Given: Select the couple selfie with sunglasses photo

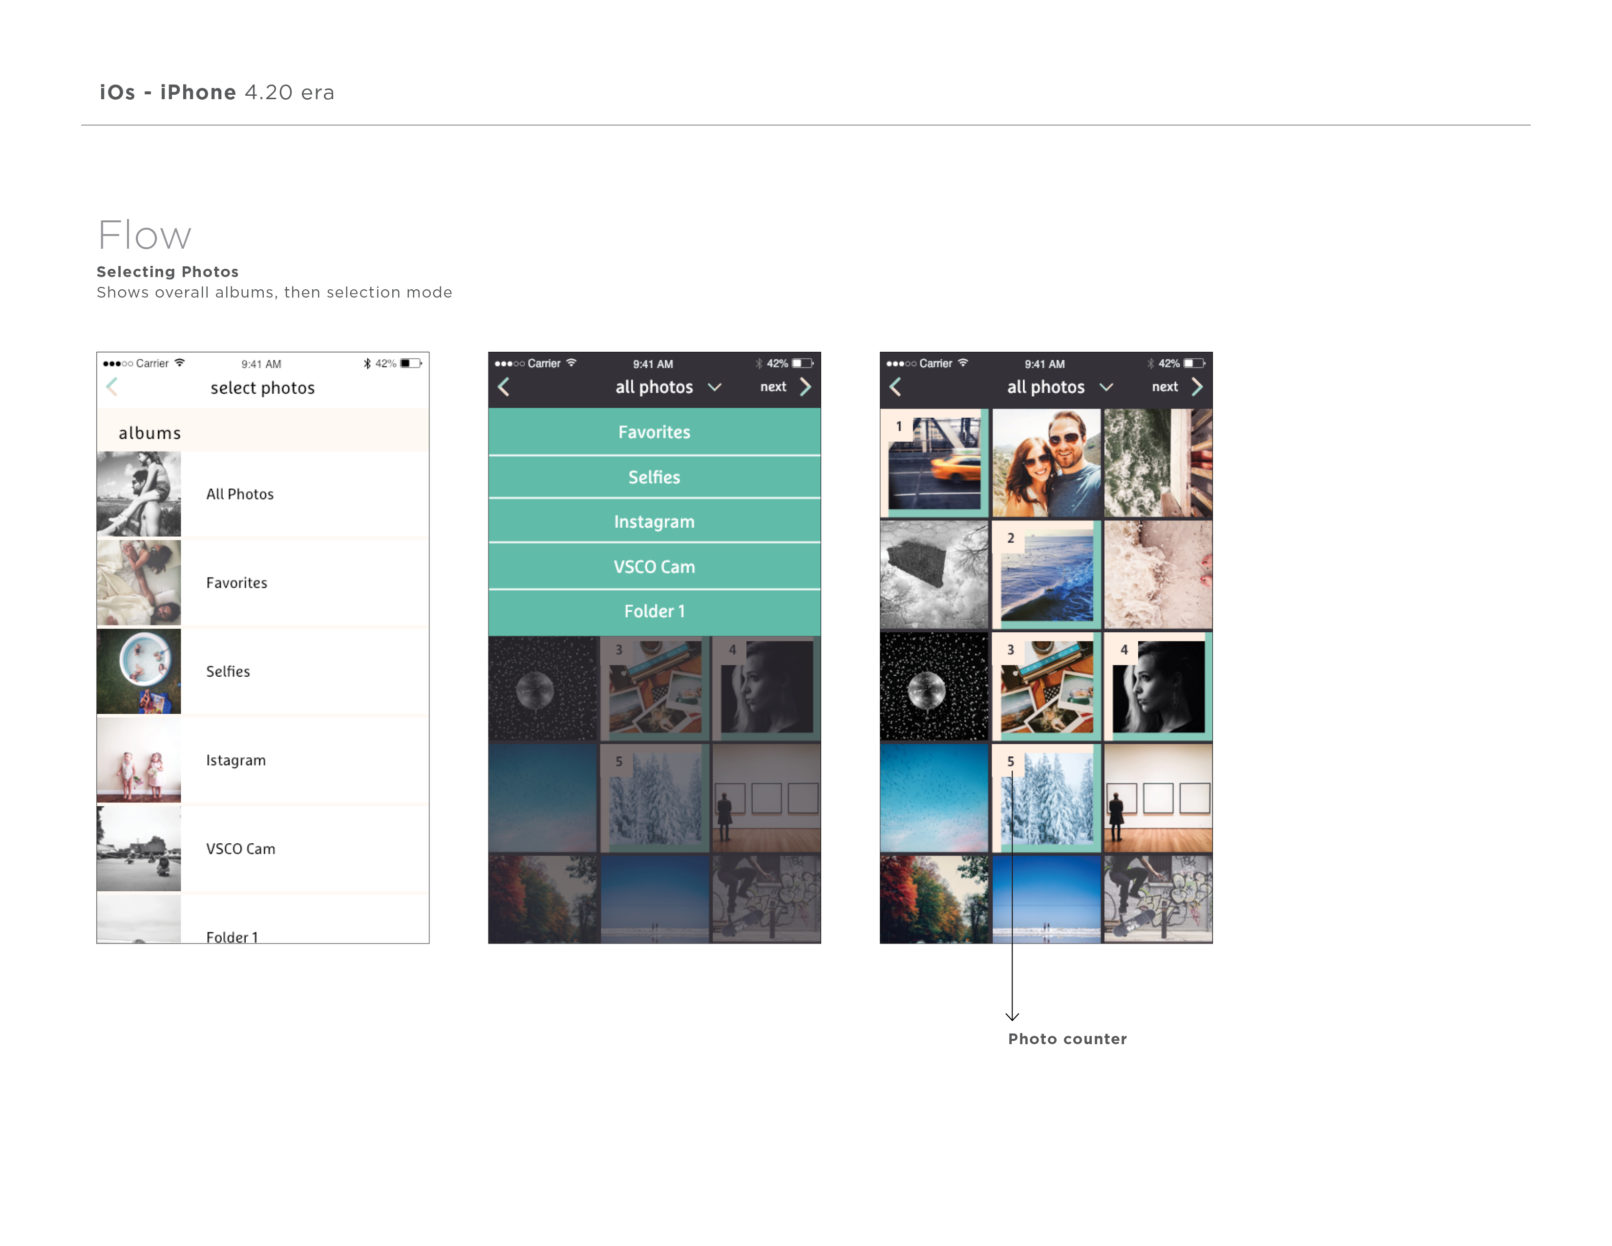Looking at the screenshot, I should (x=1046, y=464).
